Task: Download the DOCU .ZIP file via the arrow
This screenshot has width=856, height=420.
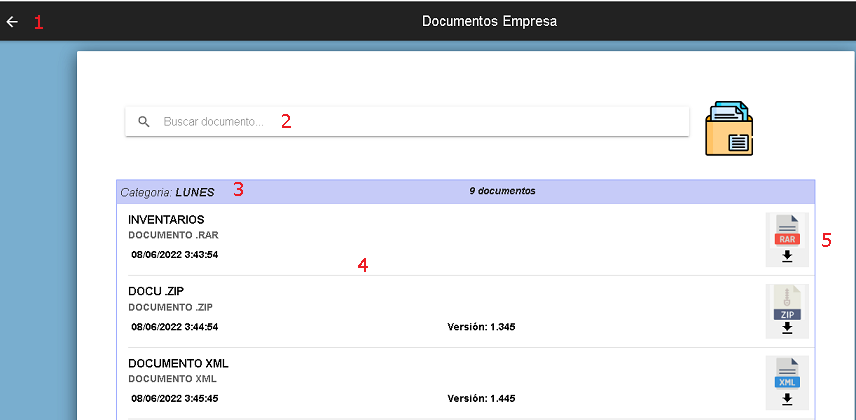Action: click(x=787, y=328)
